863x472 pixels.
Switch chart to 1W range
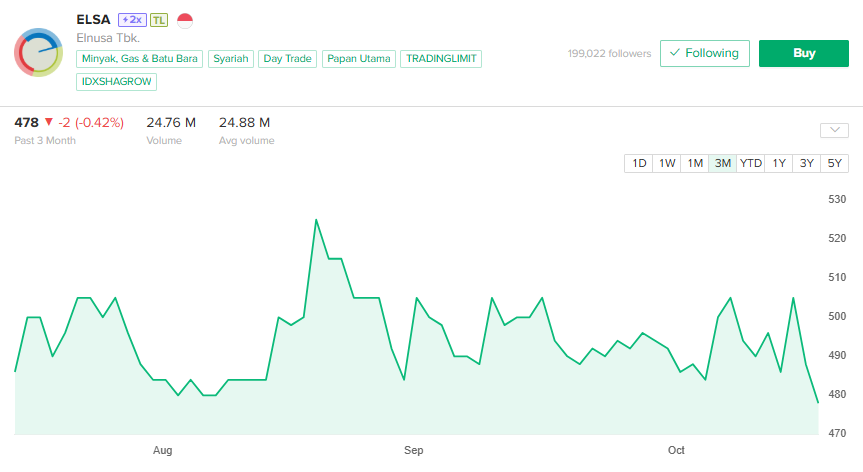pyautogui.click(x=667, y=163)
